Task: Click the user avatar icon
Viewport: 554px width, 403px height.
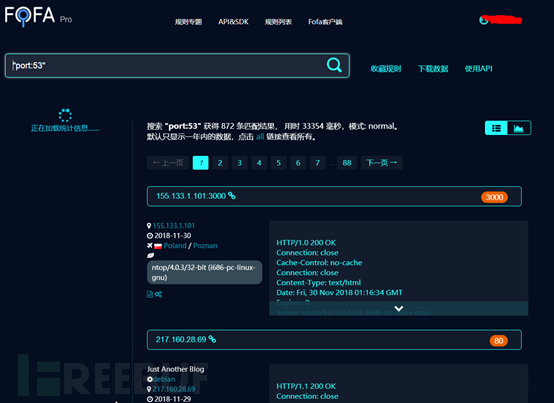Action: [x=484, y=20]
